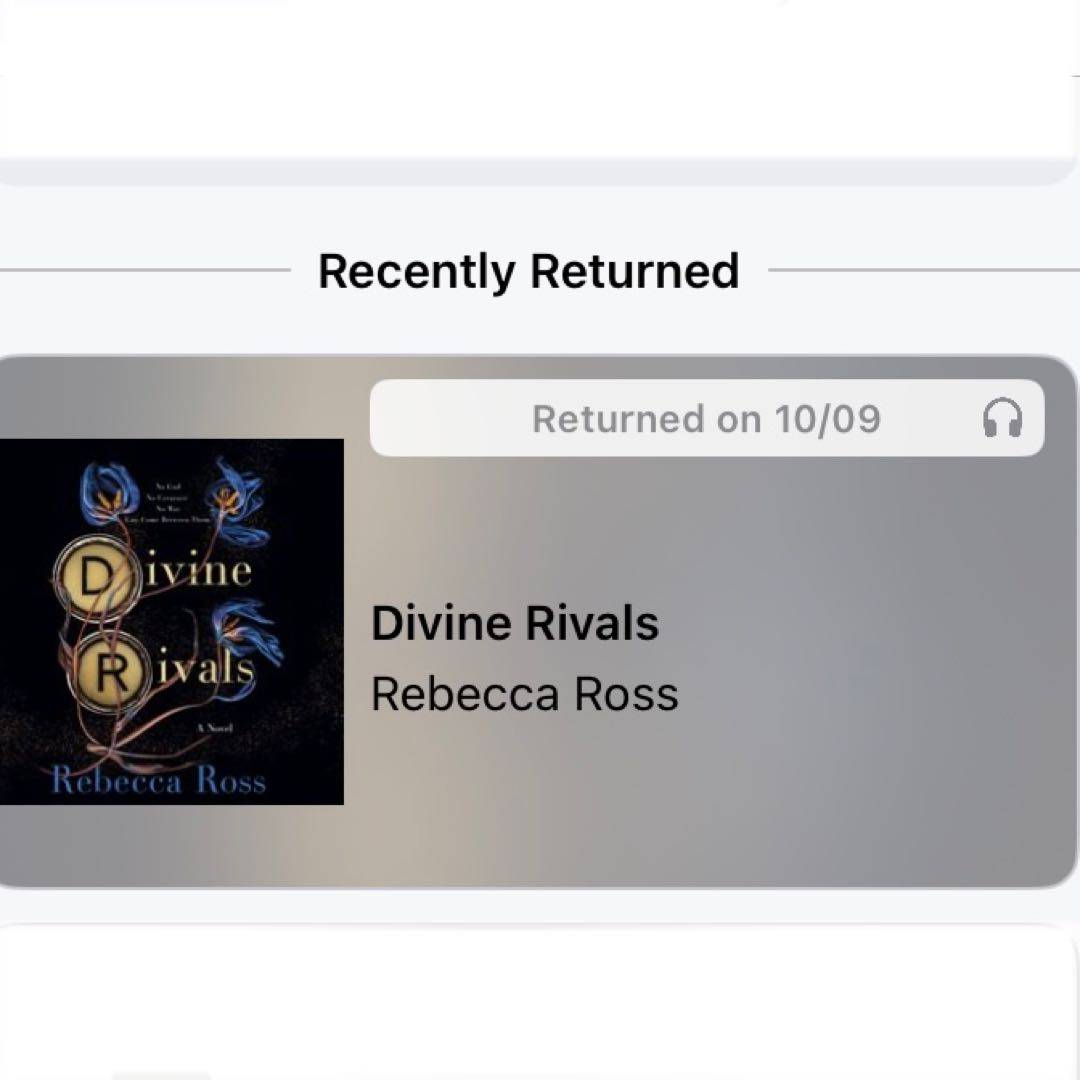Click the blue "Rebecca Ross" text on cover
The height and width of the screenshot is (1080, 1080).
(x=159, y=780)
